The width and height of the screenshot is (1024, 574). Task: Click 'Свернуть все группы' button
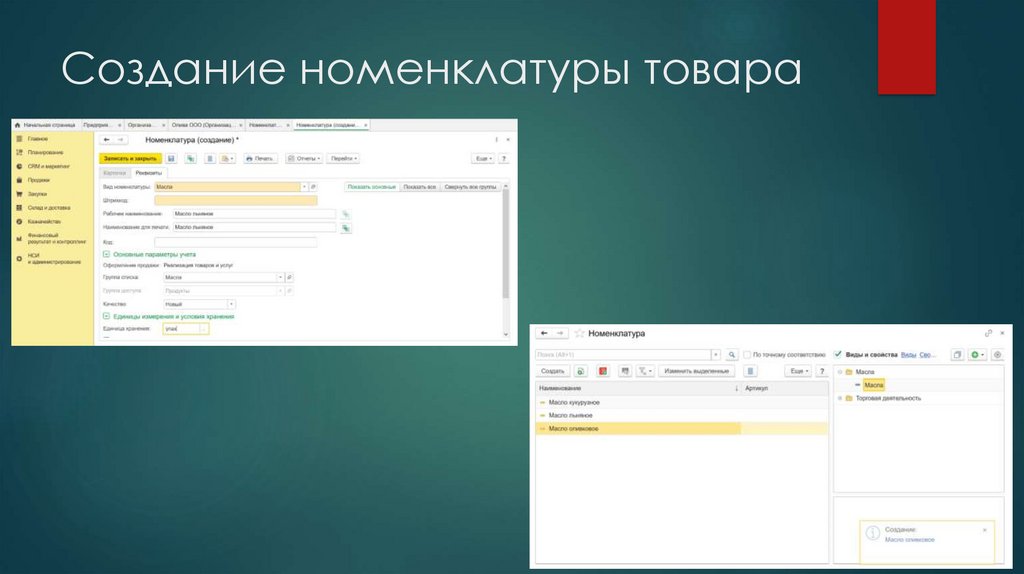tap(470, 187)
